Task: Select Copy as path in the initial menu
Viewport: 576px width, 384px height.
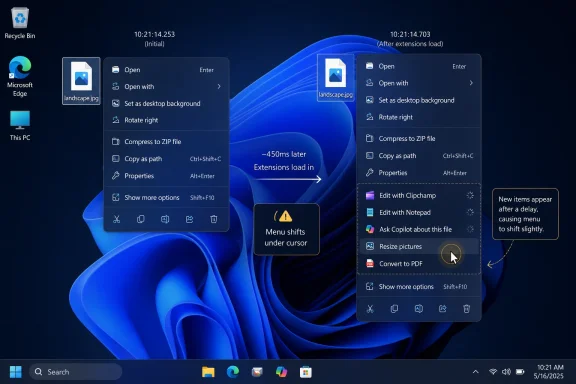Action: (166, 159)
